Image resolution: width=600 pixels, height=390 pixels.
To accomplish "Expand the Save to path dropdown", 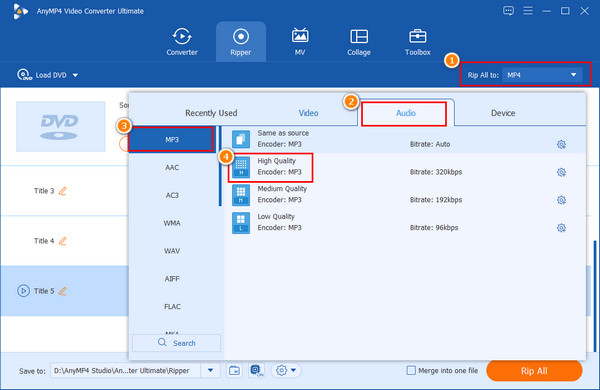I will click(x=210, y=370).
